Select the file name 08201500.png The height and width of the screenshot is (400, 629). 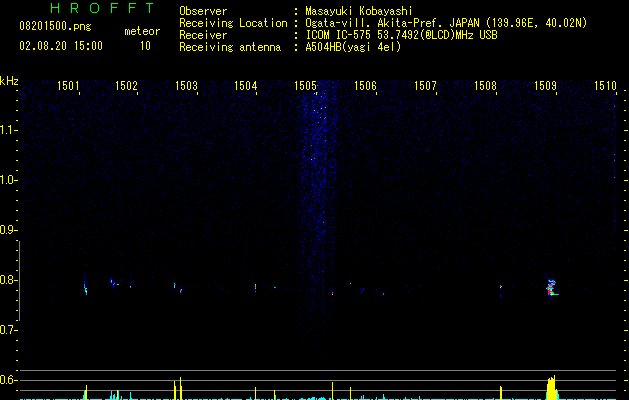55,27
